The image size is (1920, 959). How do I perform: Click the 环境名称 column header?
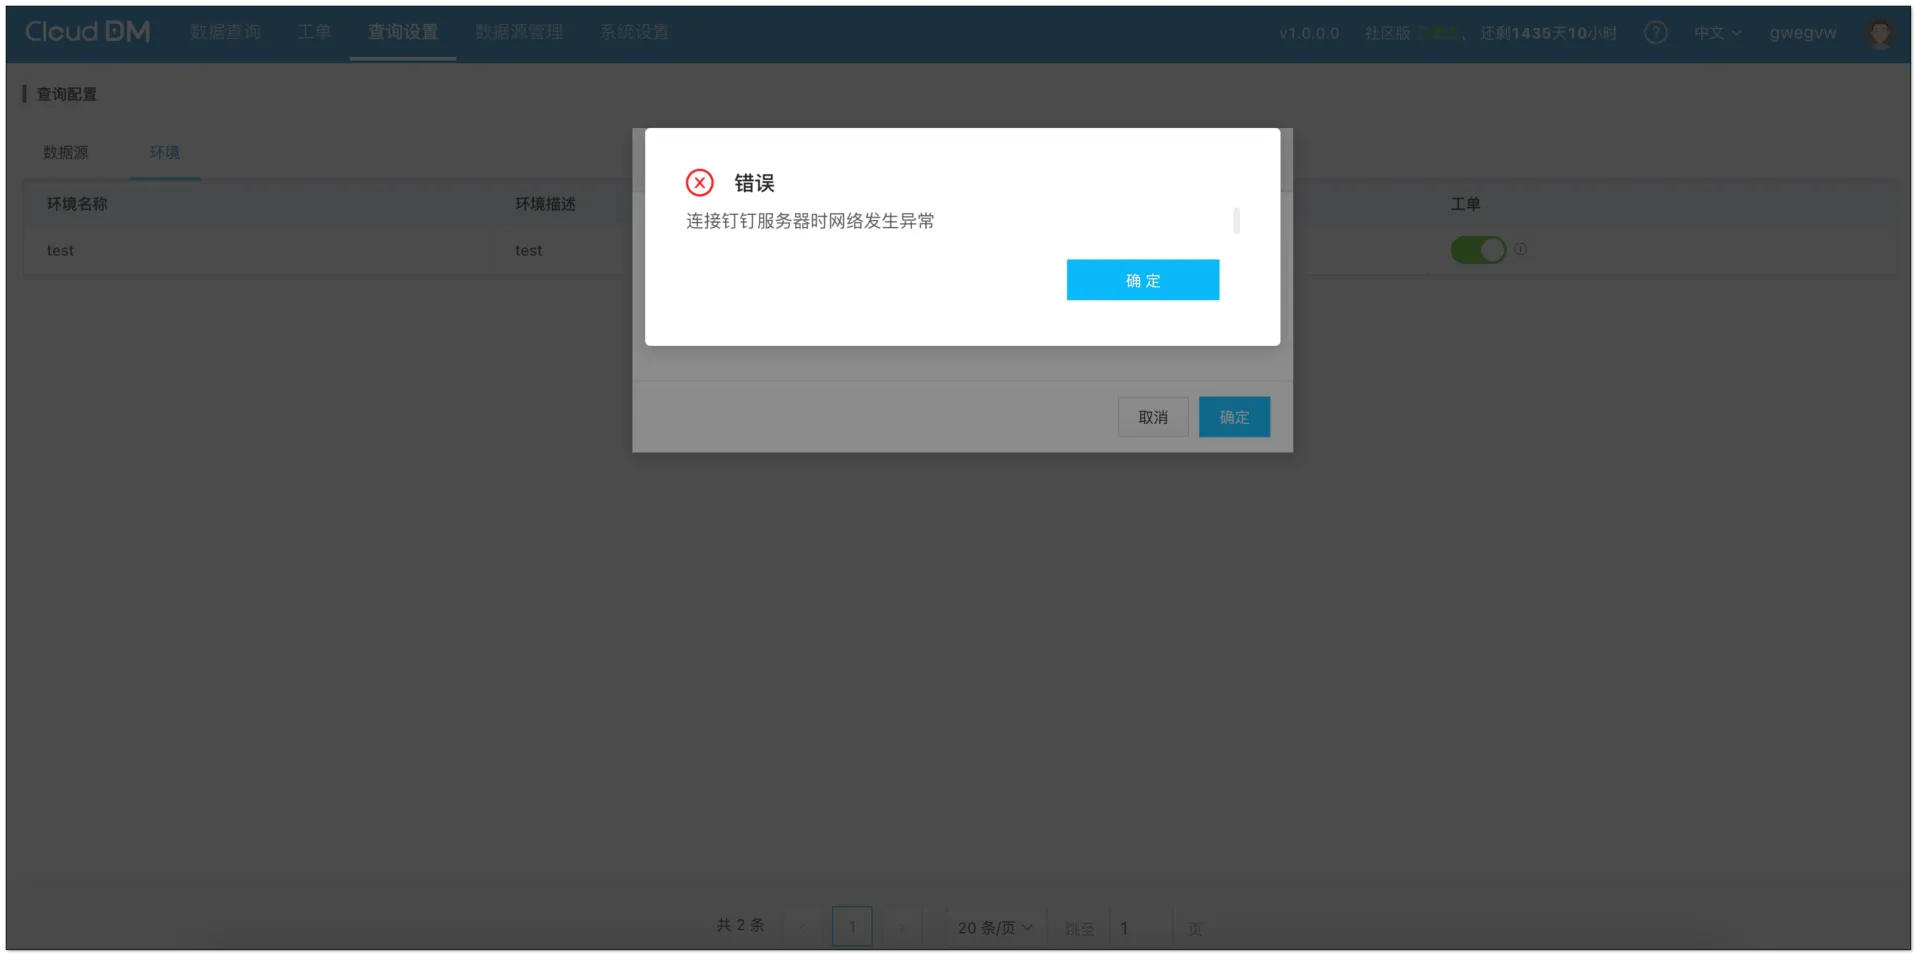point(77,204)
